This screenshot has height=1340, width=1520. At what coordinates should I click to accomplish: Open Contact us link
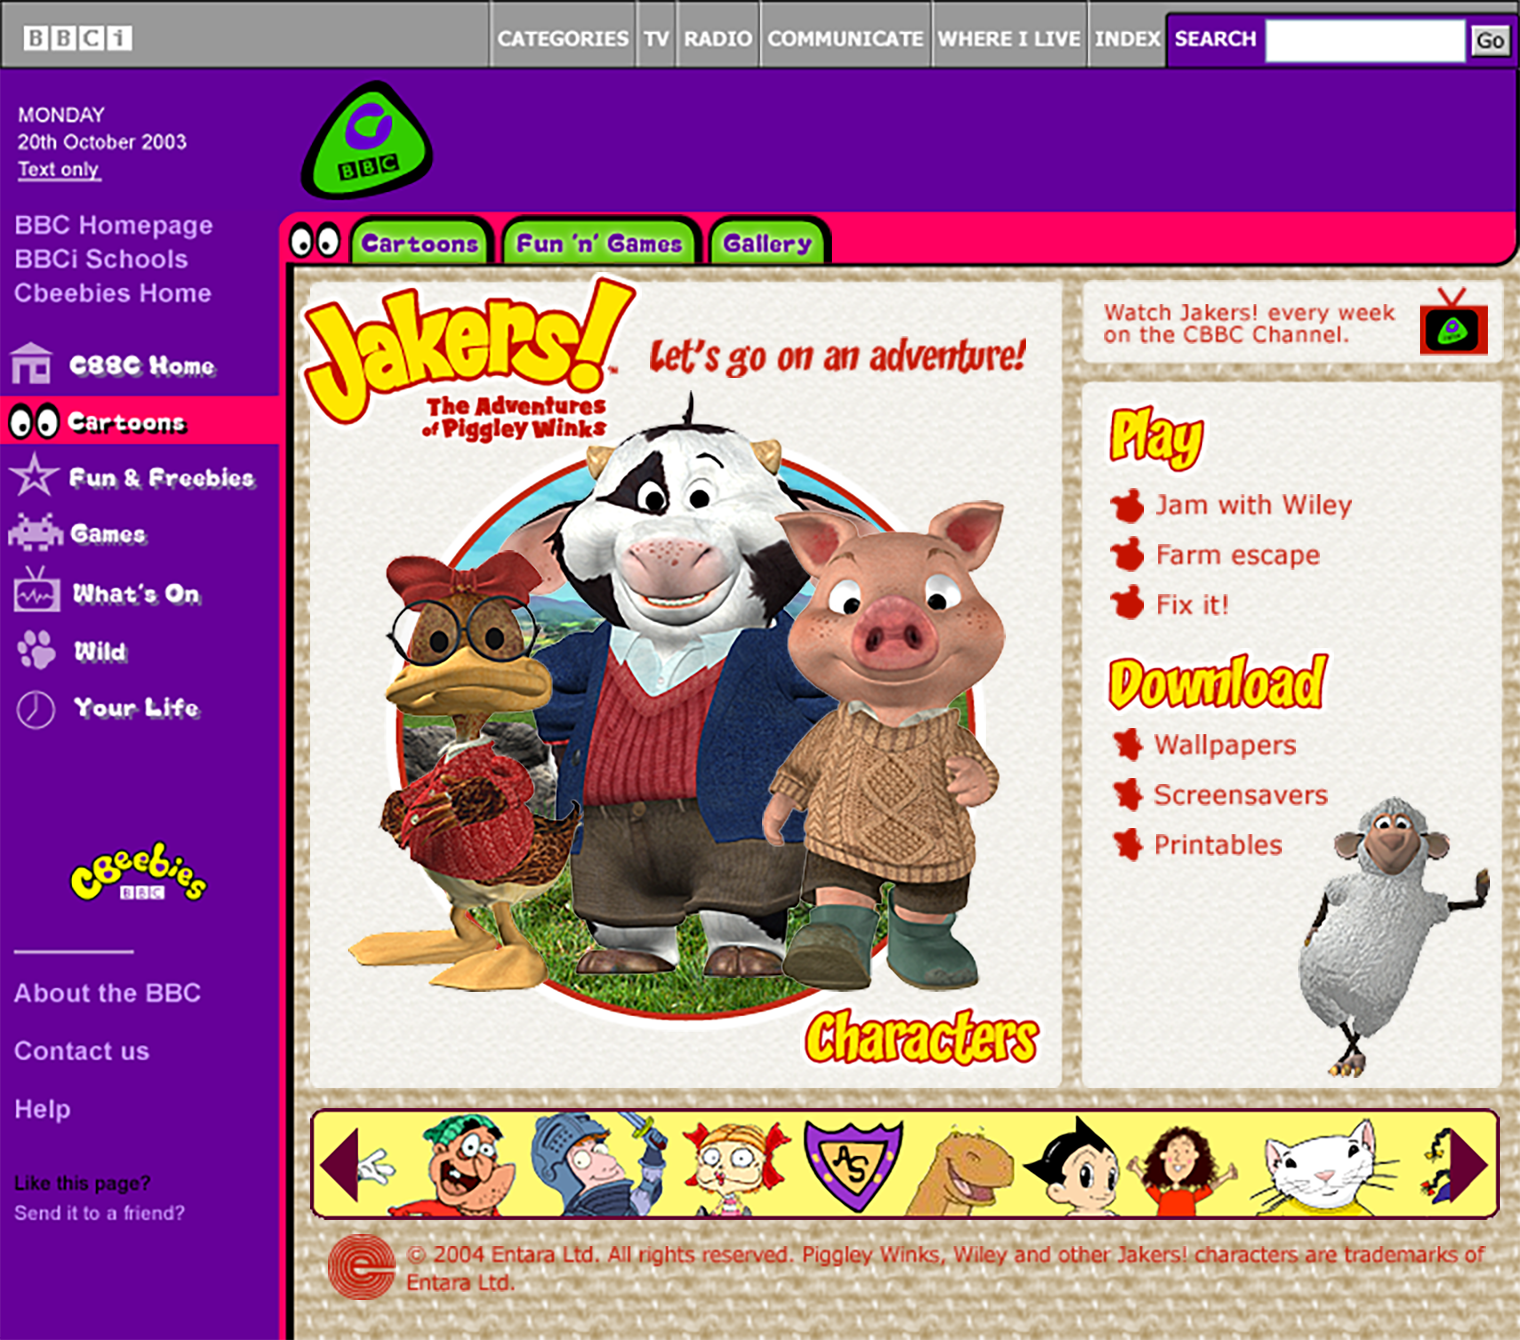pos(81,1051)
